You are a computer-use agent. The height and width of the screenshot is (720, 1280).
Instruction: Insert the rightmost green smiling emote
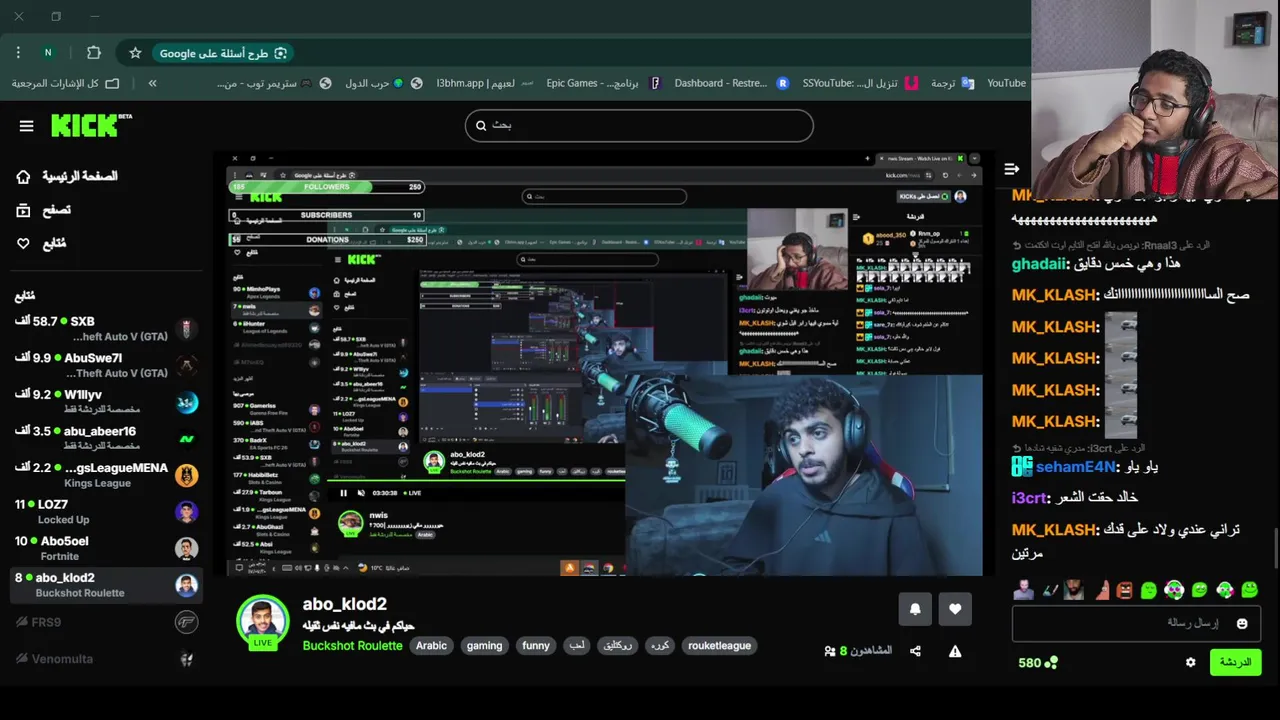coord(1250,591)
